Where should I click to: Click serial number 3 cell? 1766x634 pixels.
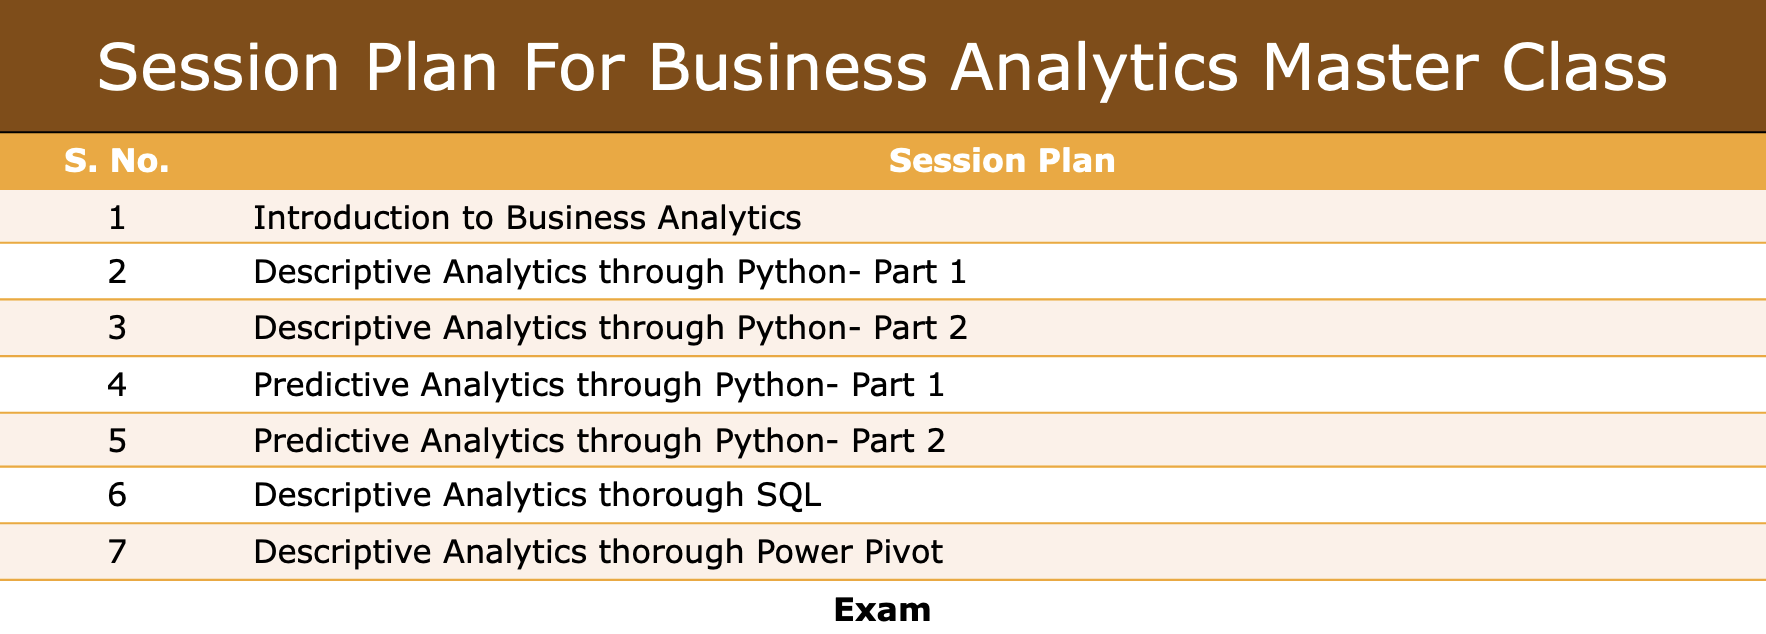pos(117,328)
